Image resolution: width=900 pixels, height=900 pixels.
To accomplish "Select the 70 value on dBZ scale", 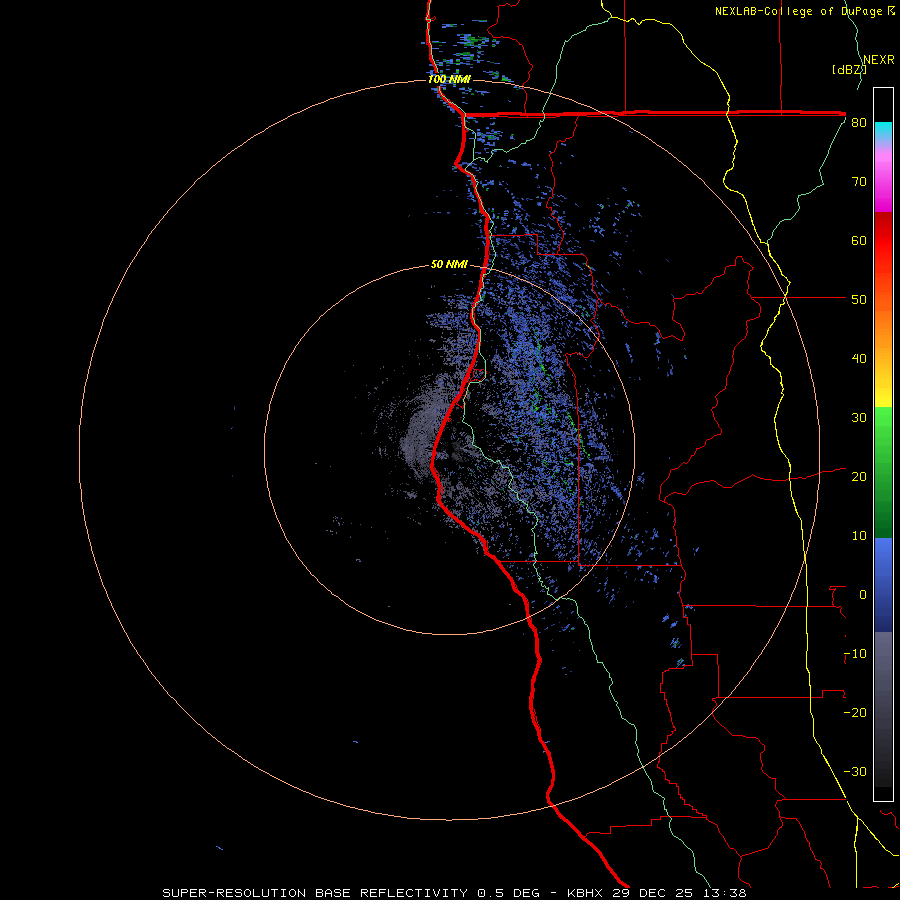I will click(859, 182).
